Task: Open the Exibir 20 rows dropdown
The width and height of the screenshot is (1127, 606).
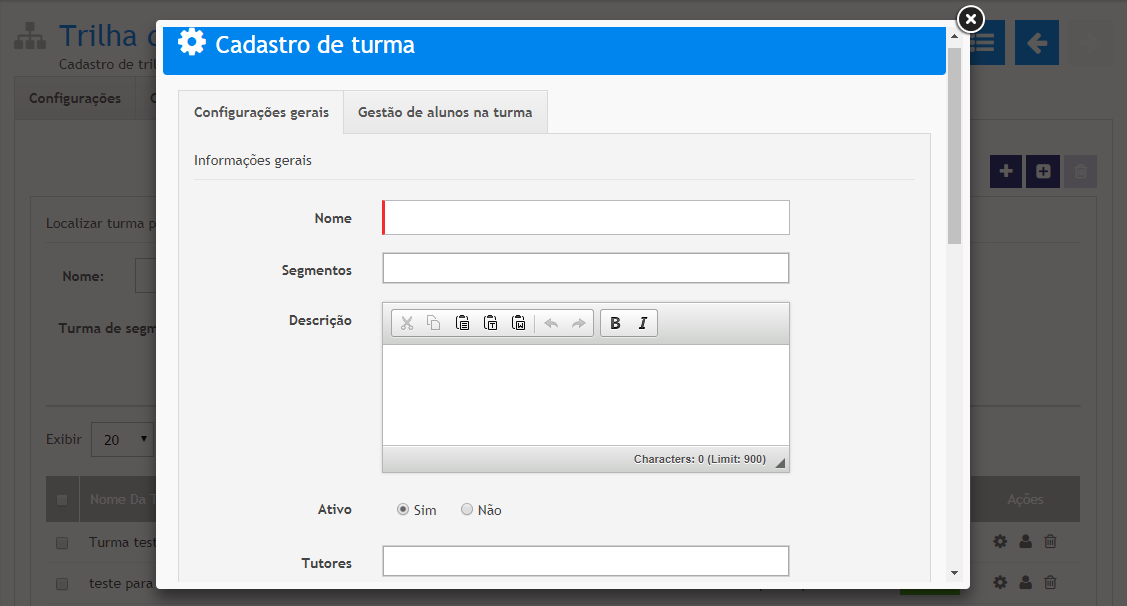Action: [122, 439]
